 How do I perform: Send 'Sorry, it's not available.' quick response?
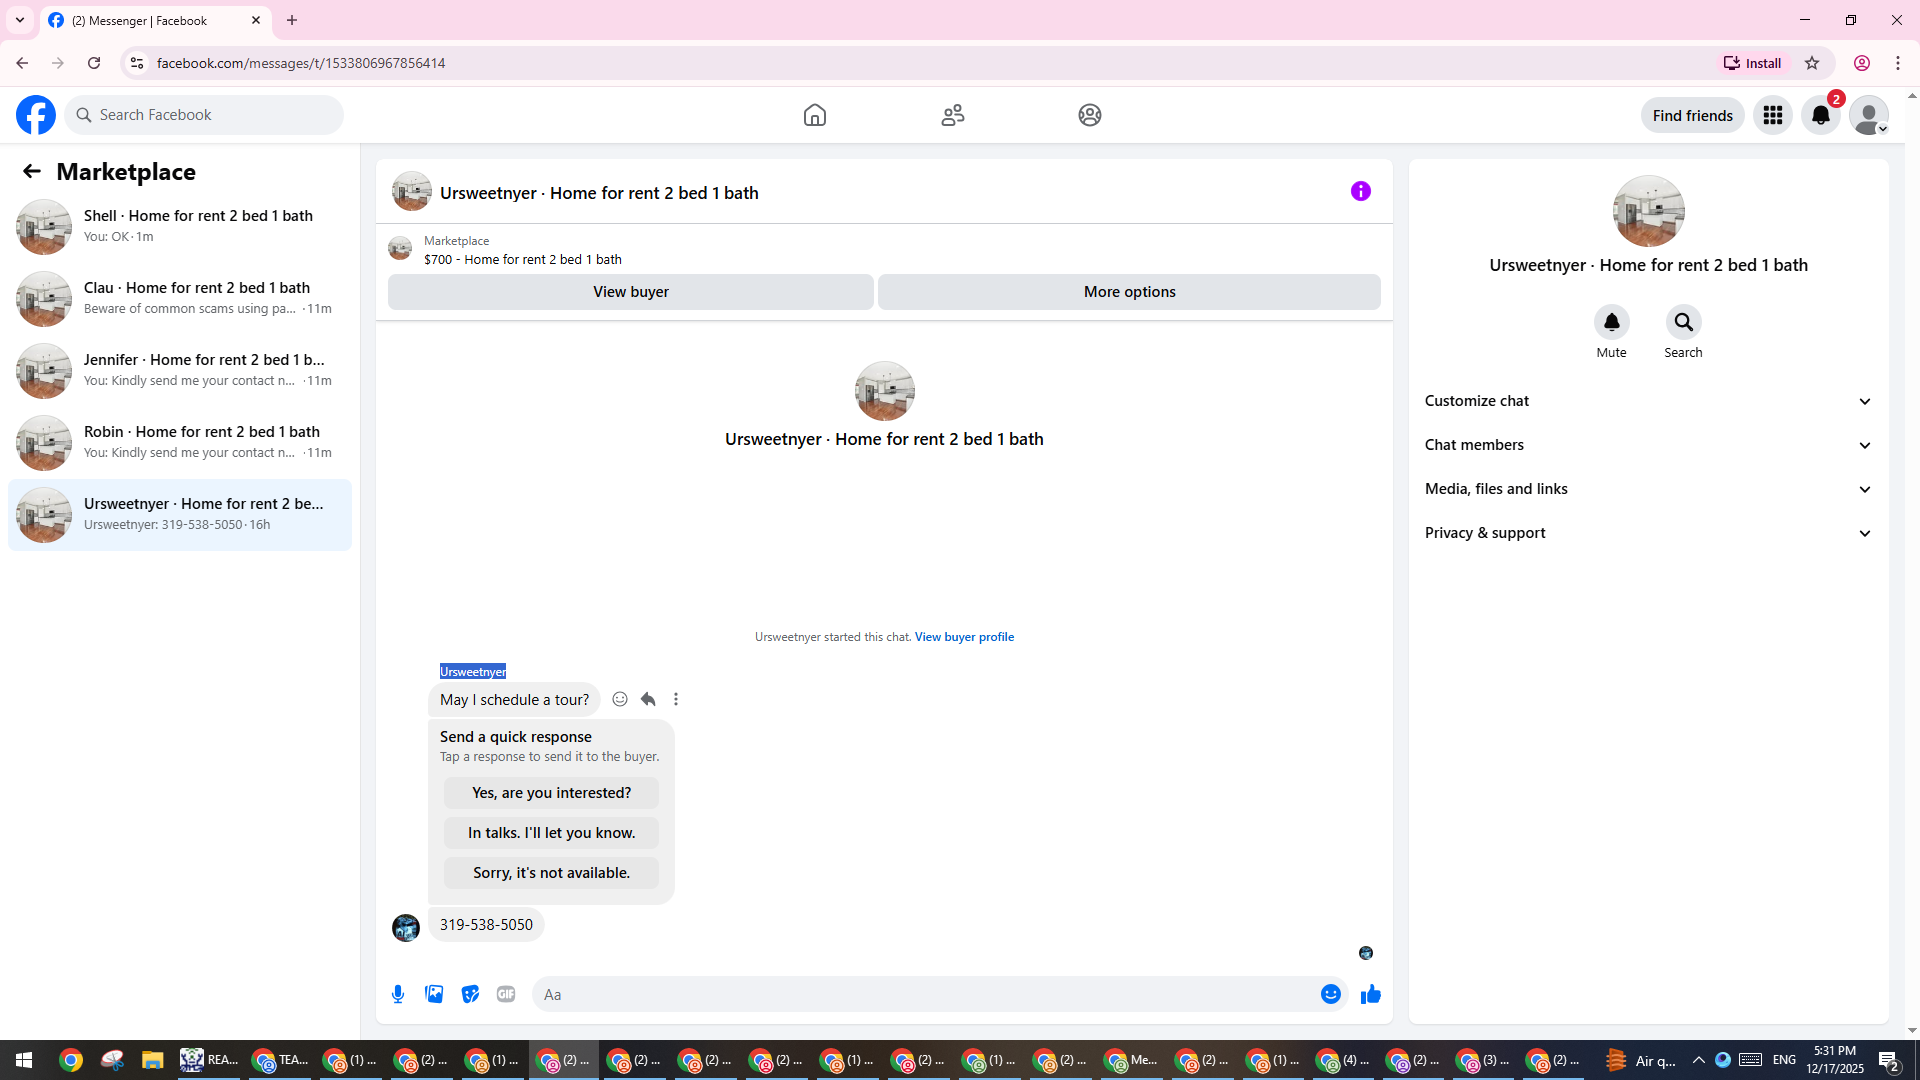click(551, 873)
